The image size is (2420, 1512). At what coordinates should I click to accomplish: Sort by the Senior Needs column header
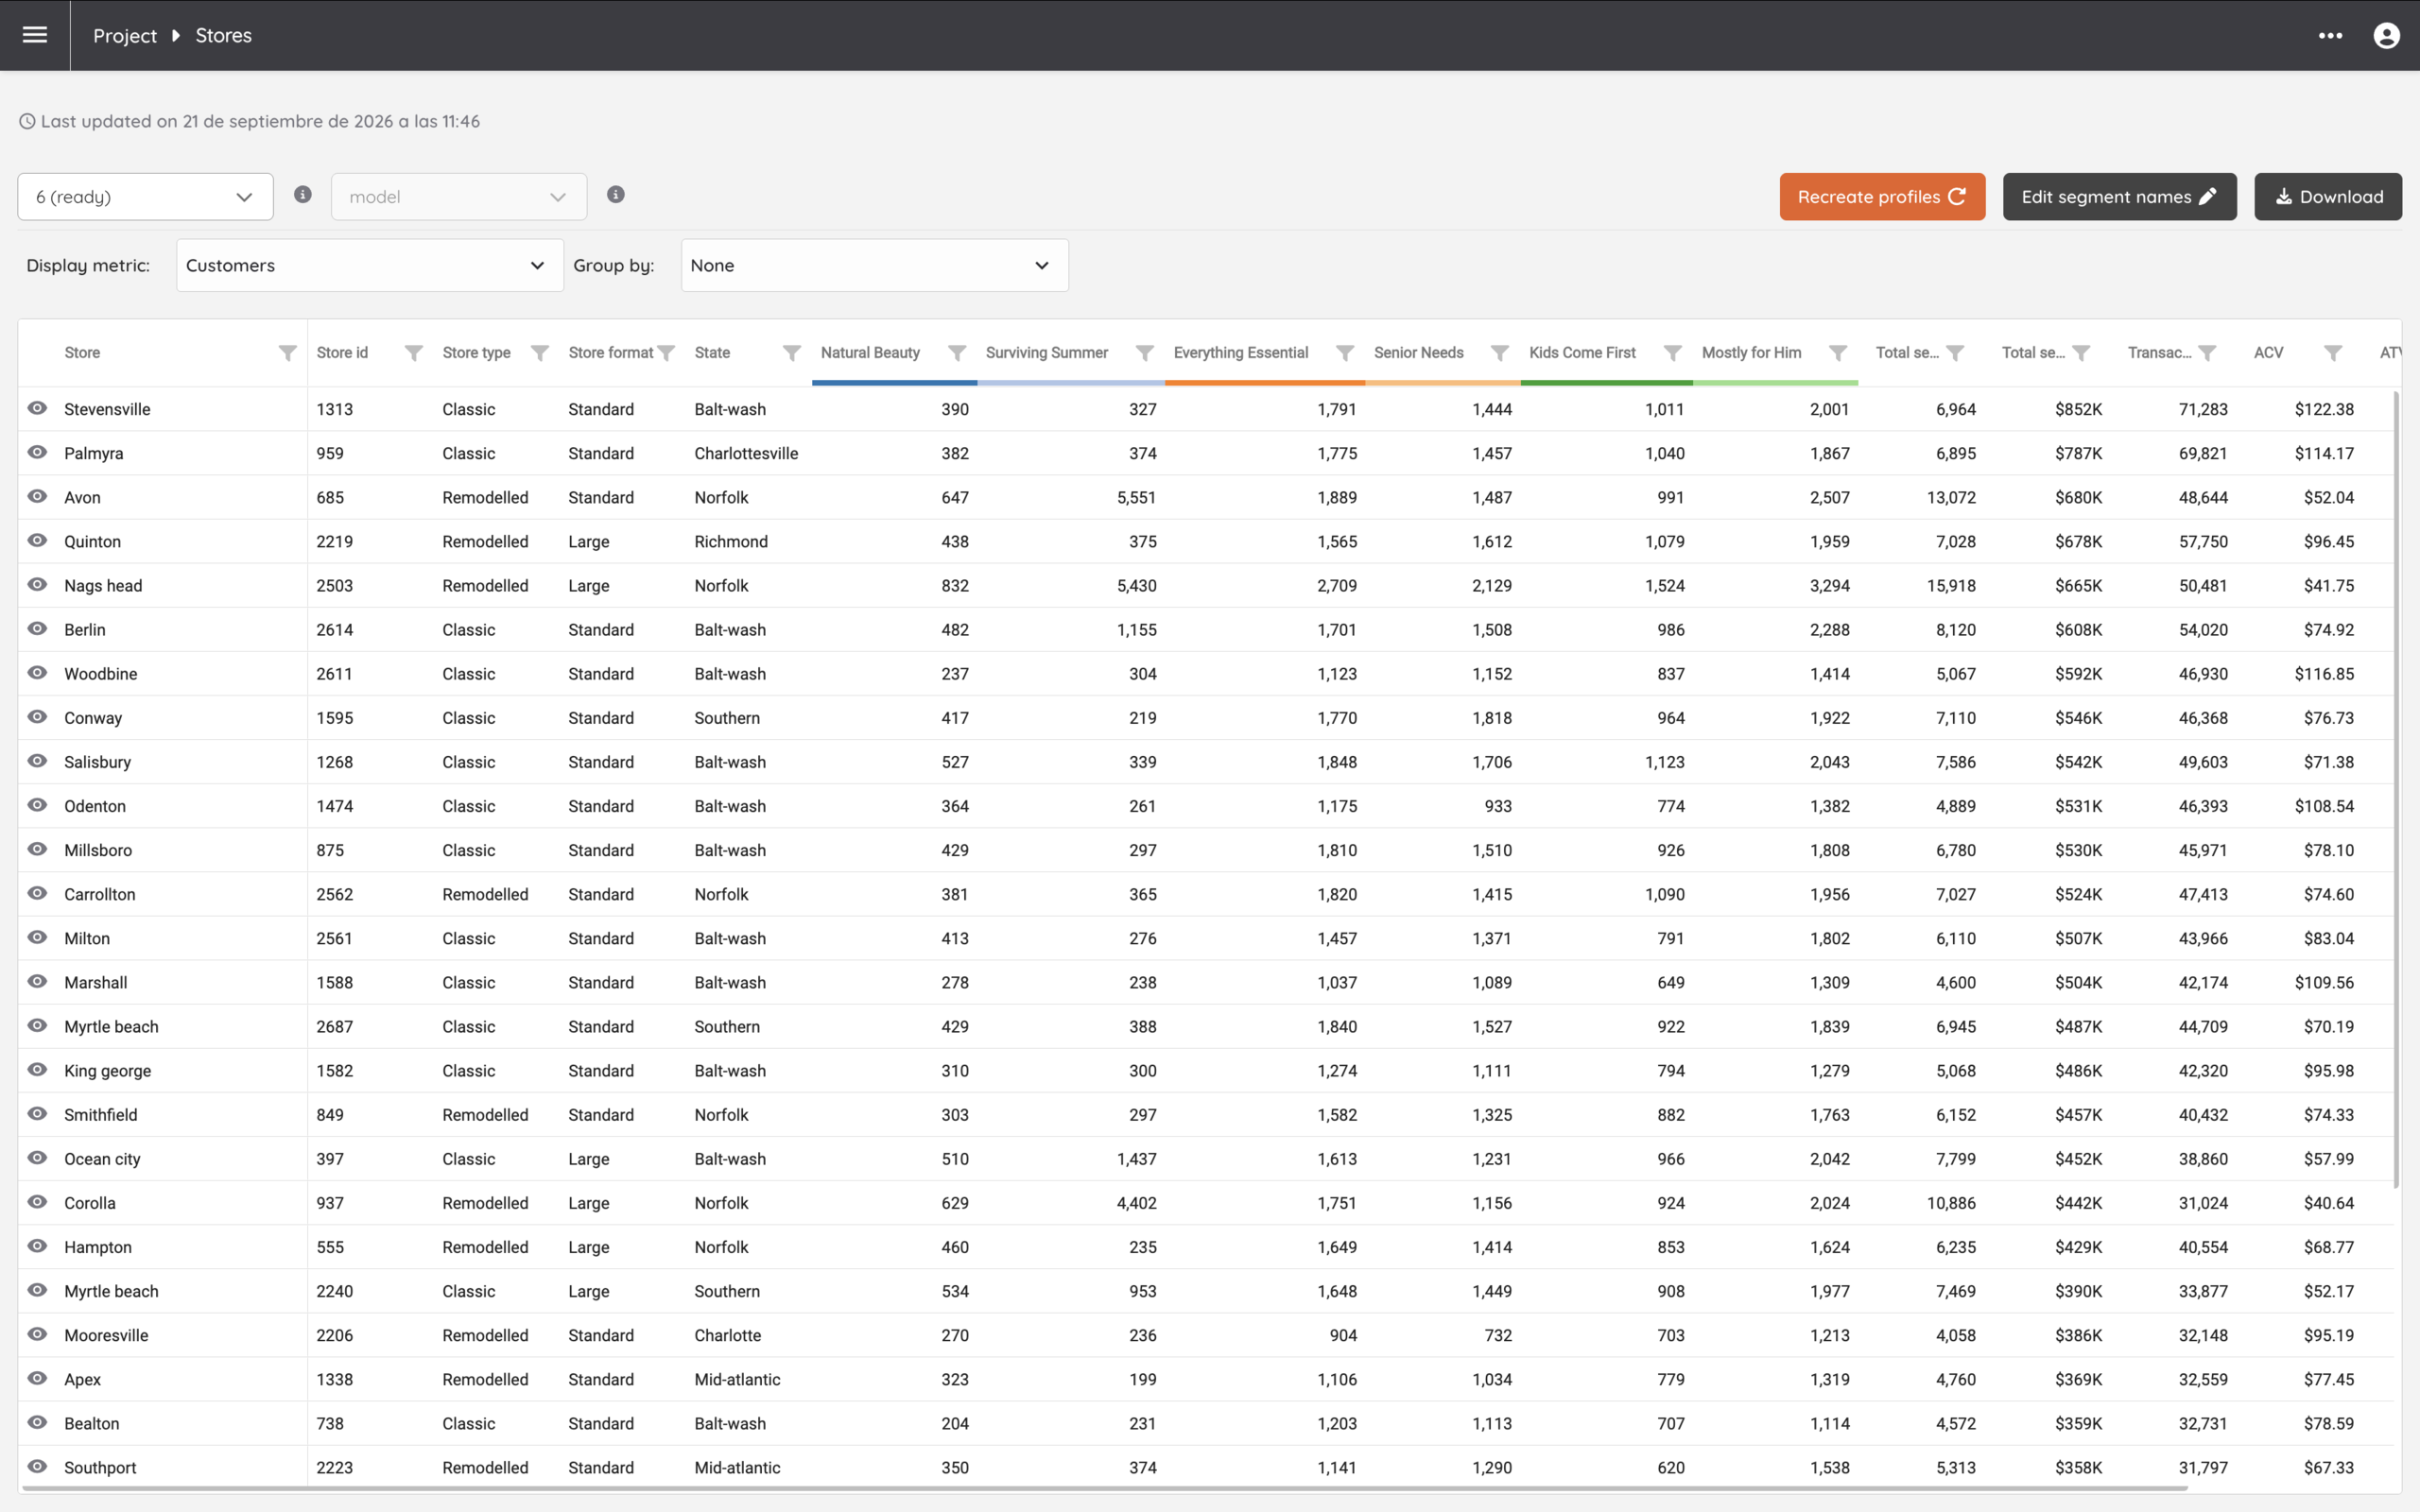point(1418,353)
